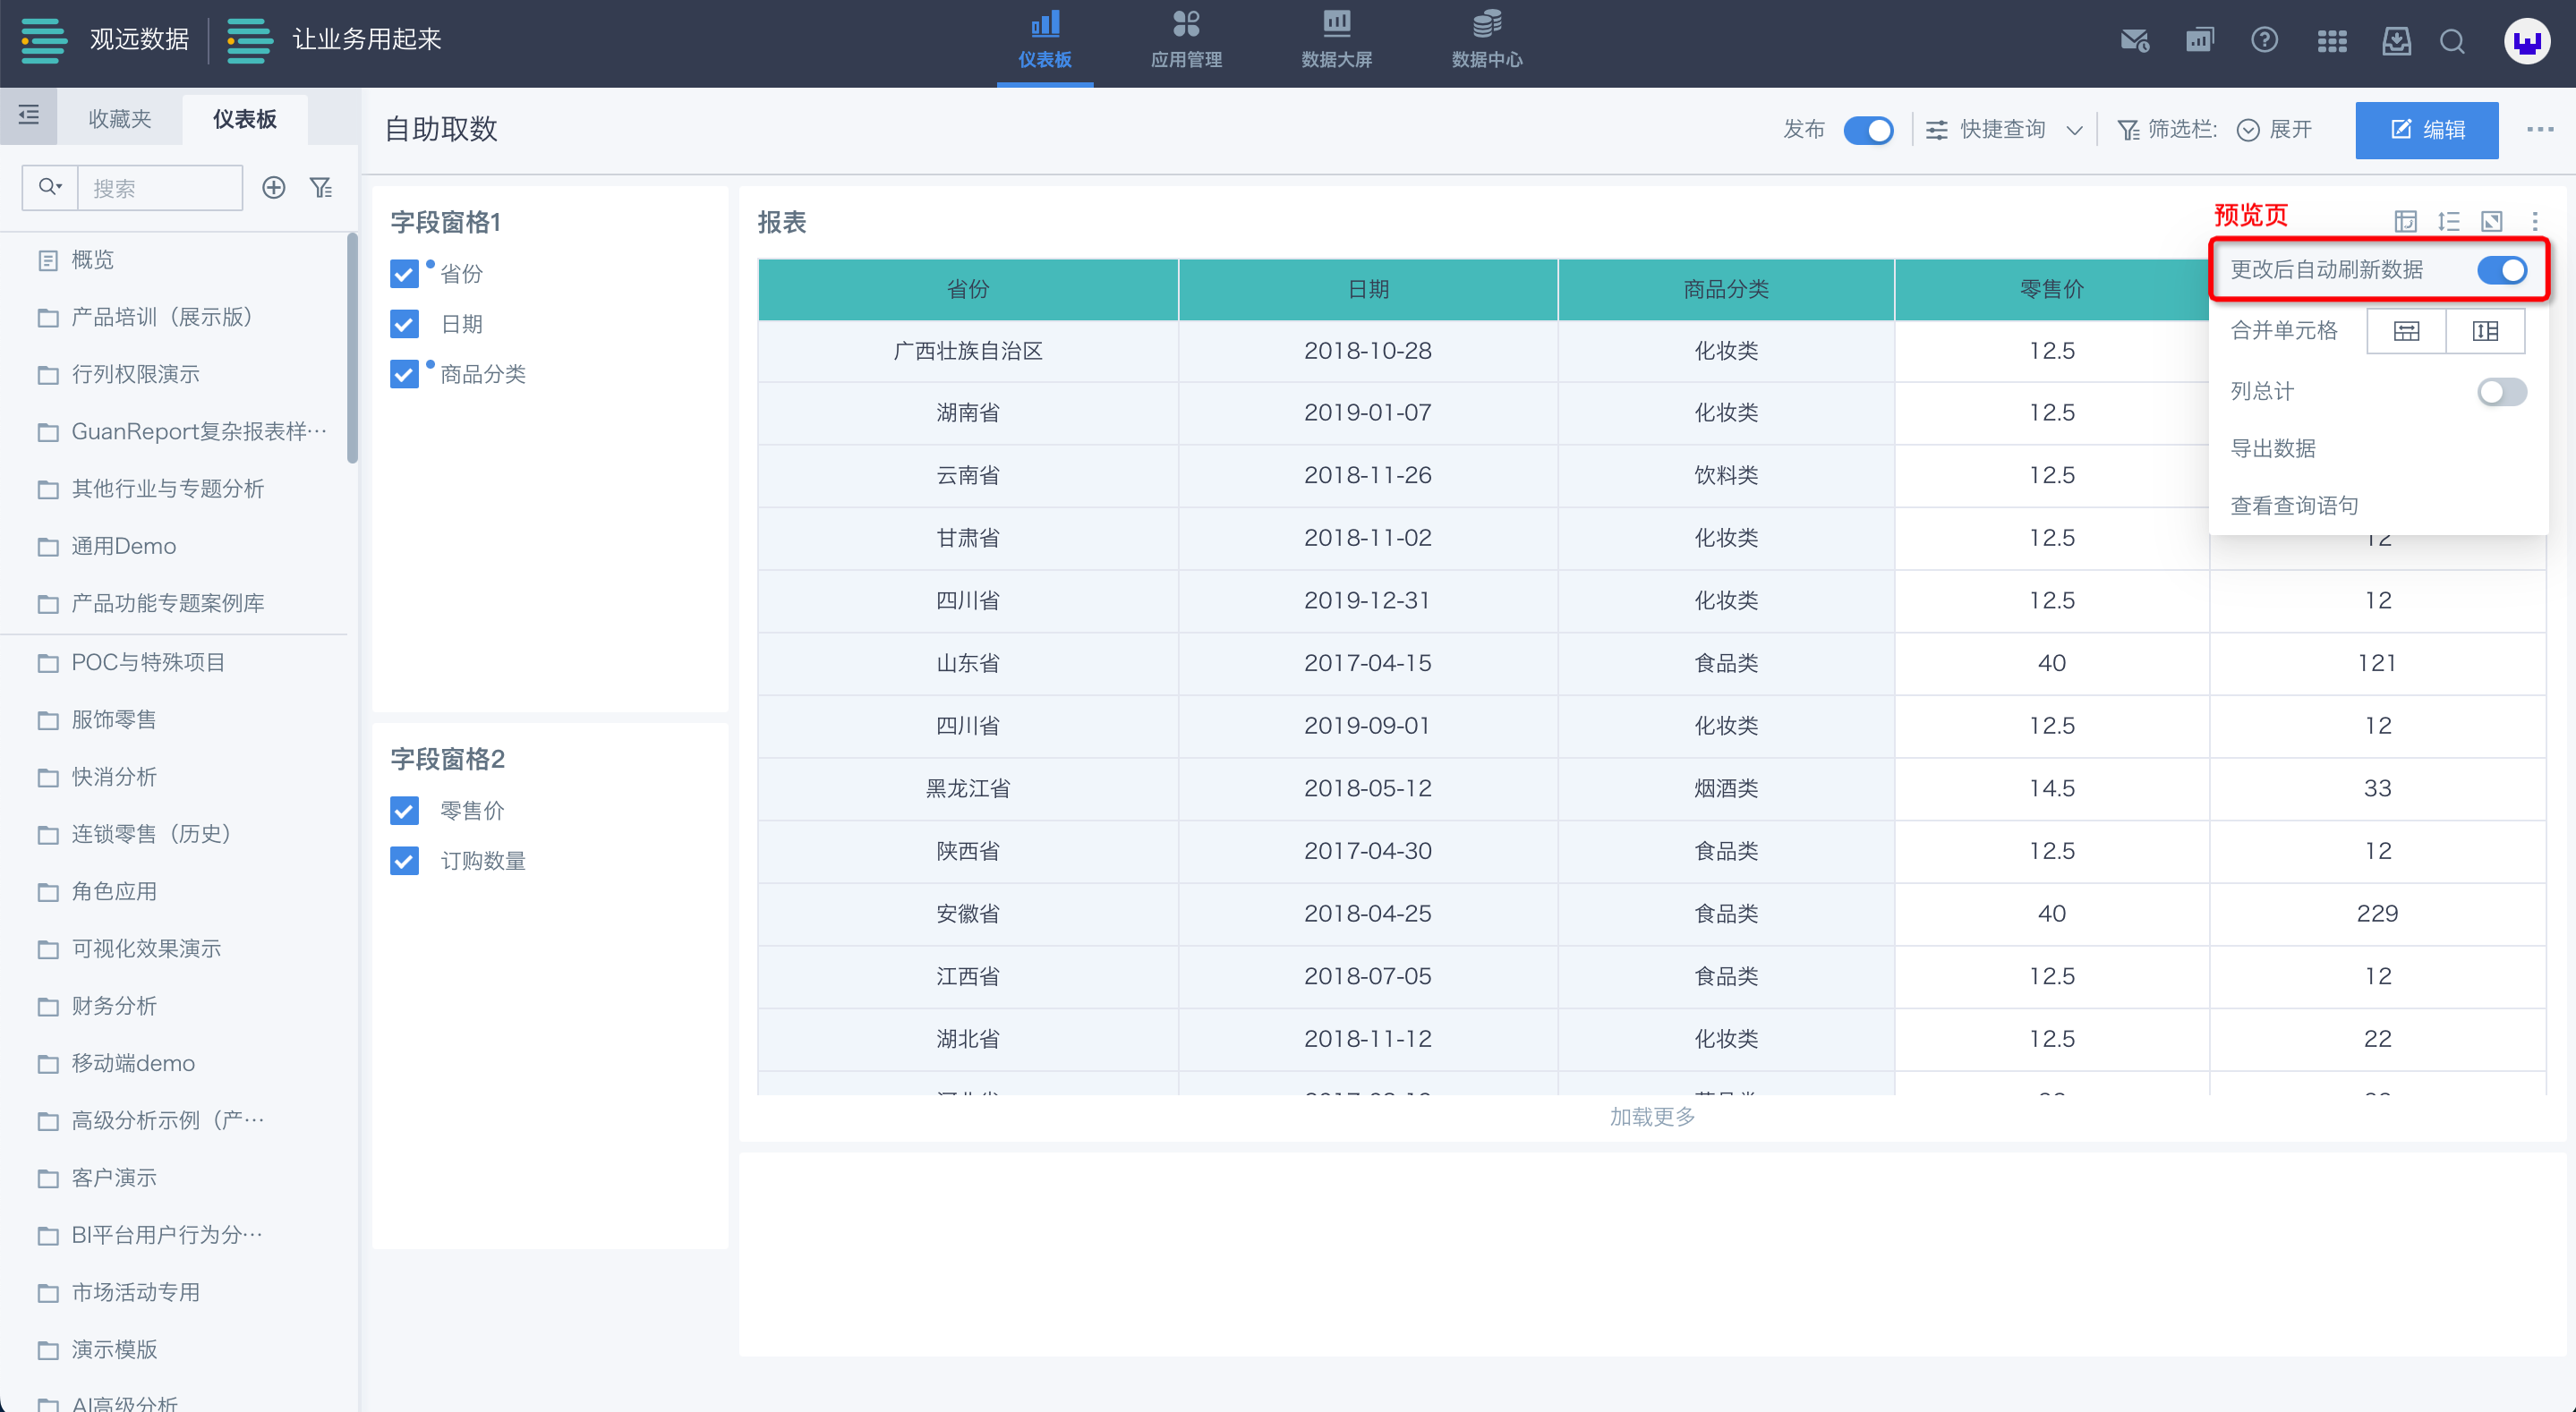This screenshot has width=2576, height=1412.
Task: Click the horizontal merge cells icon
Action: click(x=2406, y=331)
